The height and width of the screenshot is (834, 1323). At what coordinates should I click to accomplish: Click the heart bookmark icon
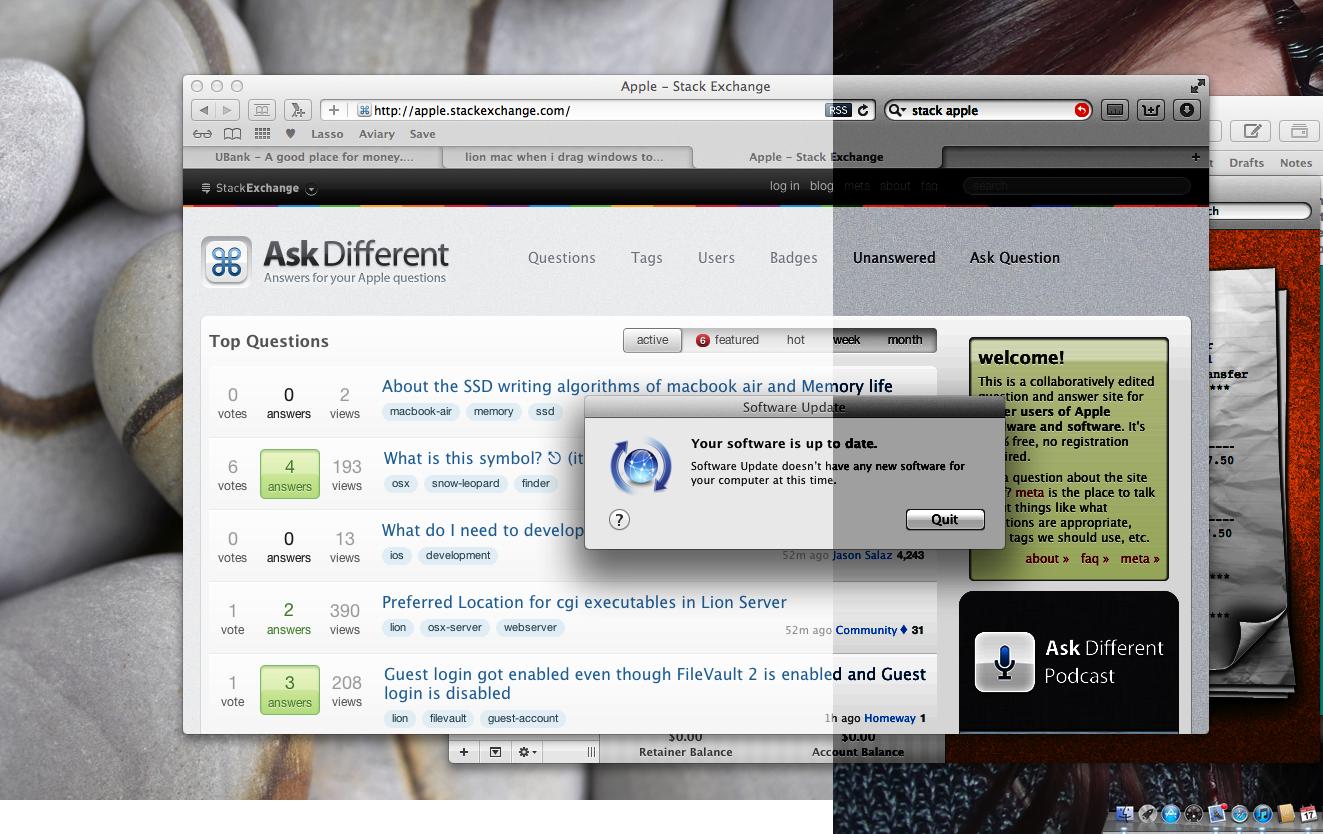click(x=290, y=134)
